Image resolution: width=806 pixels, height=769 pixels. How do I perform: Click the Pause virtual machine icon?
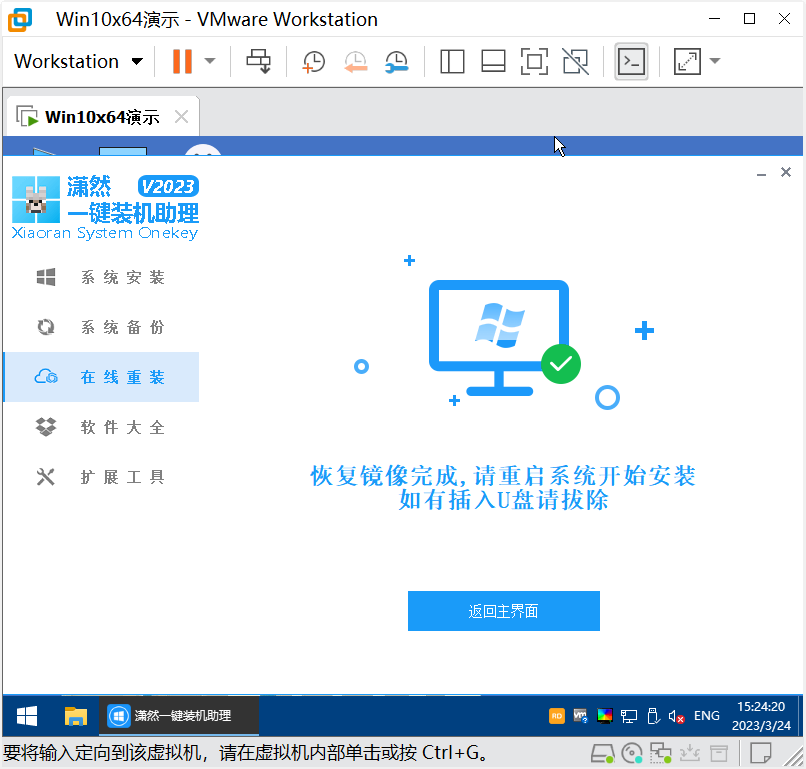click(x=182, y=61)
